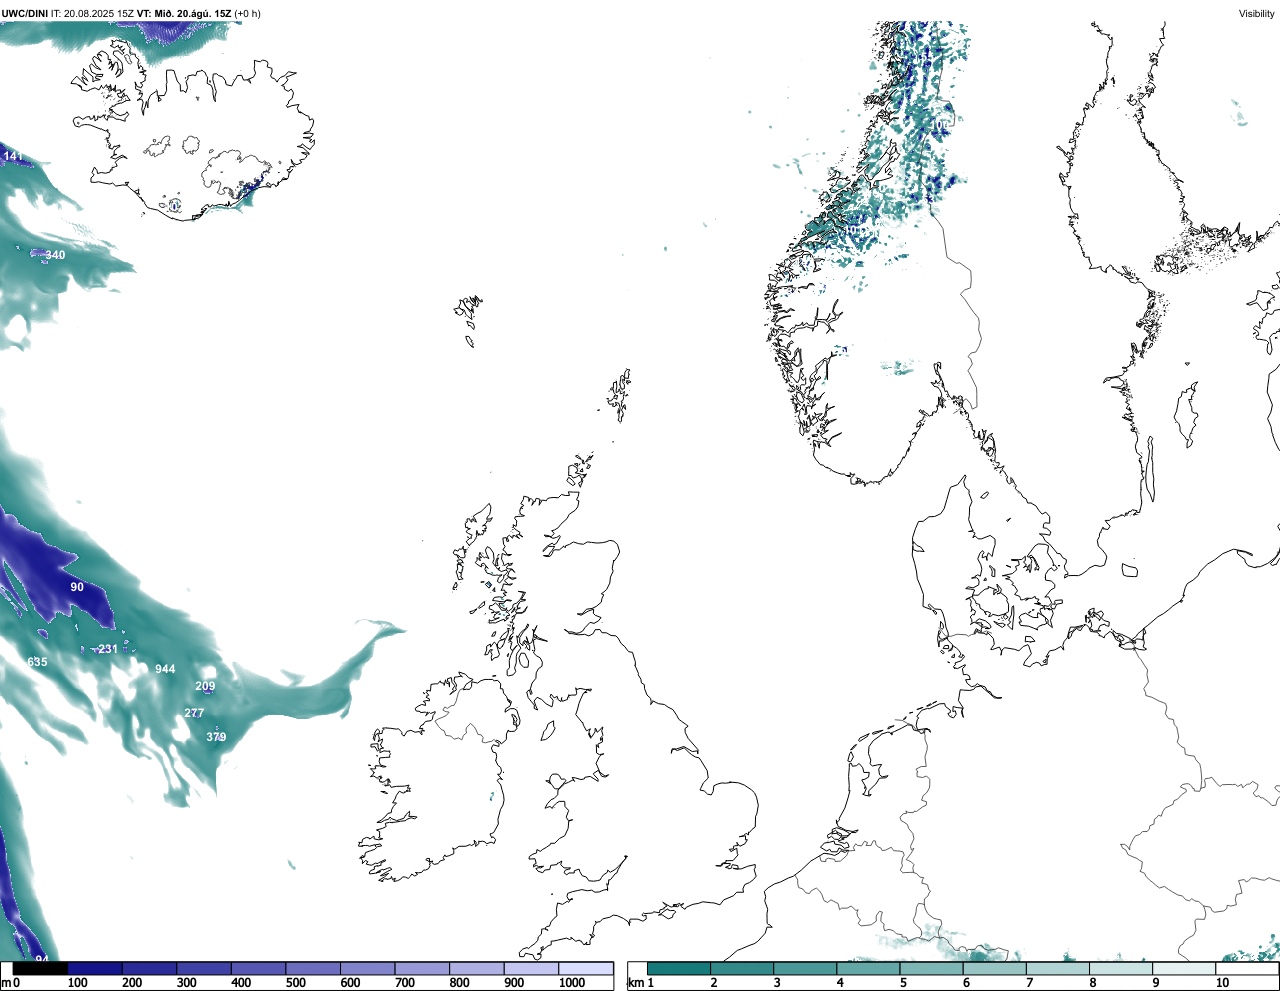
Task: Click the '500' tick on metre legend
Action: click(x=295, y=983)
